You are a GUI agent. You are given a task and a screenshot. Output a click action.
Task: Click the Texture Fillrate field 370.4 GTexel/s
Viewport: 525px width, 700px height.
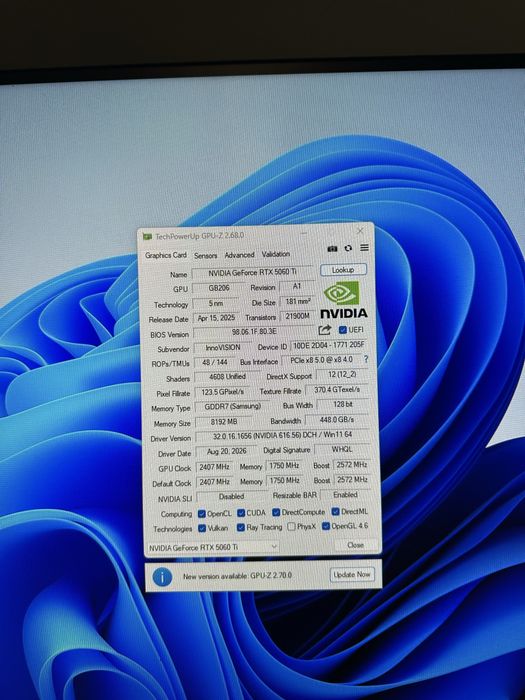pos(337,390)
